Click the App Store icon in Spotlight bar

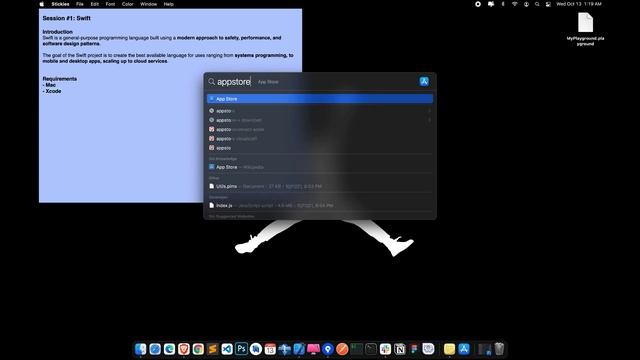pyautogui.click(x=424, y=81)
